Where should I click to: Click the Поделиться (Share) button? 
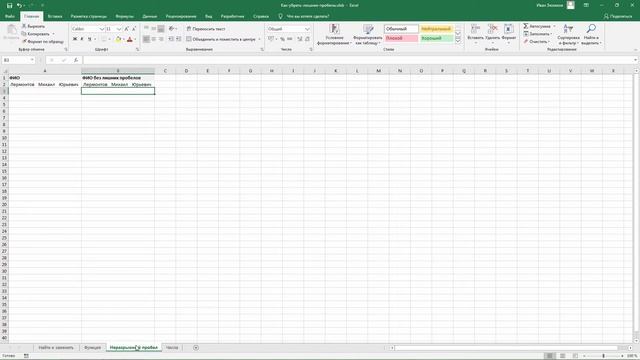click(618, 16)
